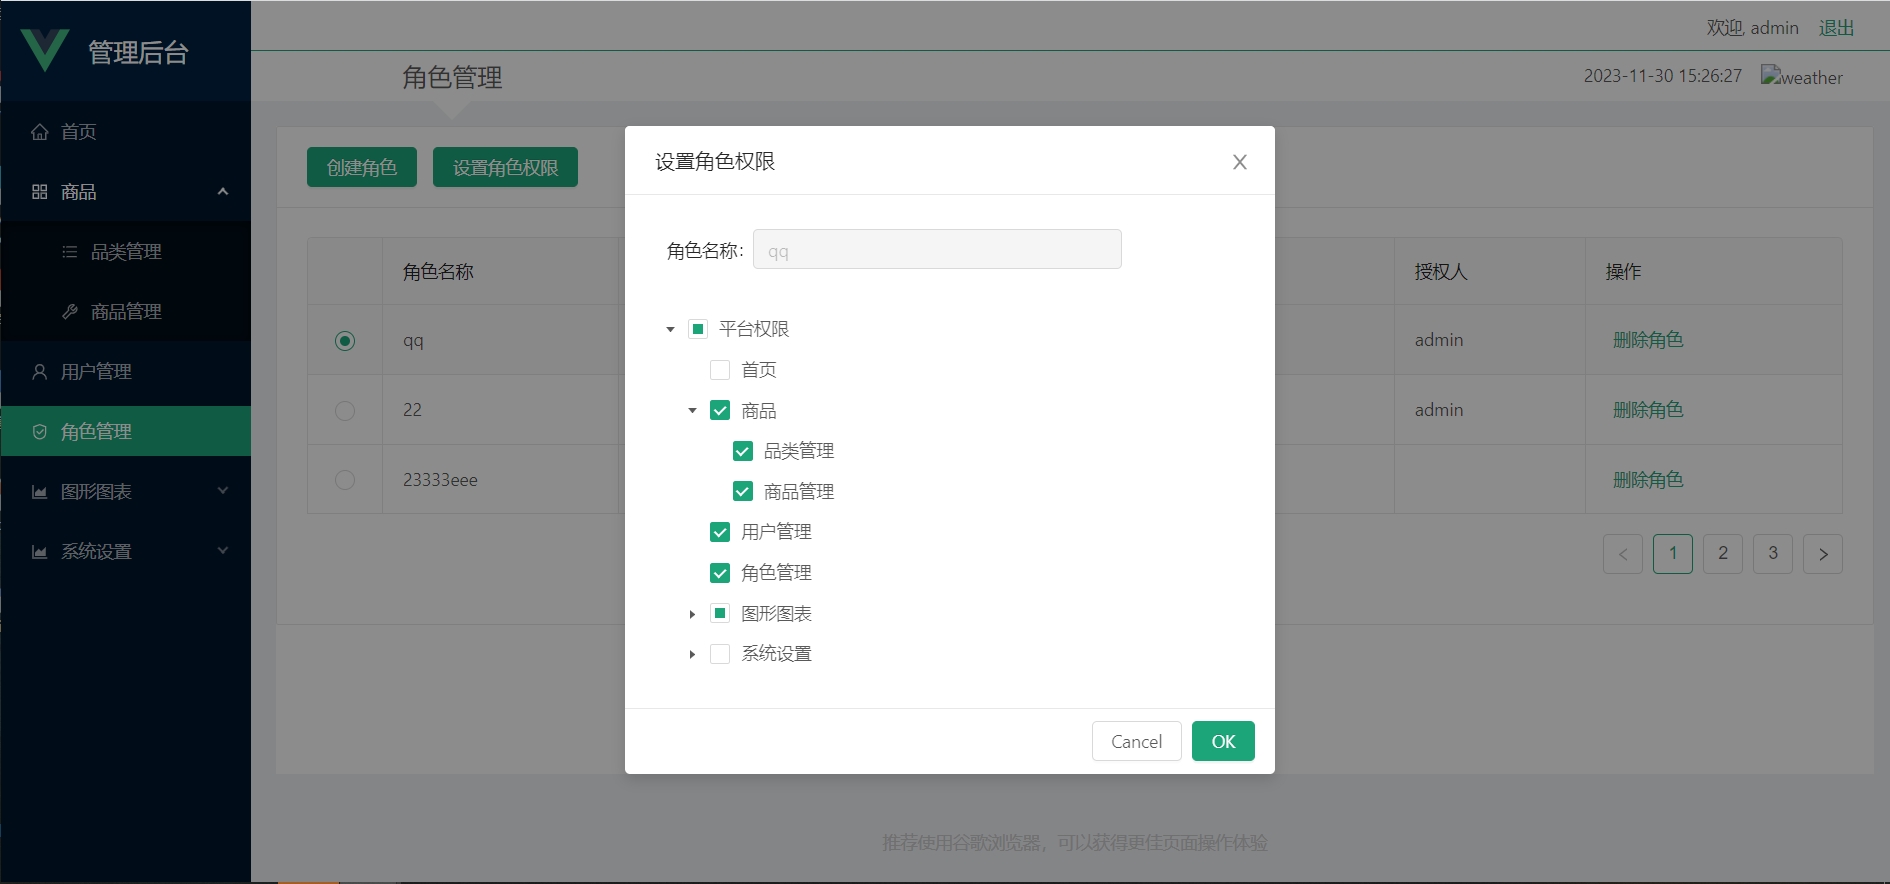This screenshot has height=884, width=1890.
Task: Open 商品管理 in the sidebar
Action: point(126,312)
